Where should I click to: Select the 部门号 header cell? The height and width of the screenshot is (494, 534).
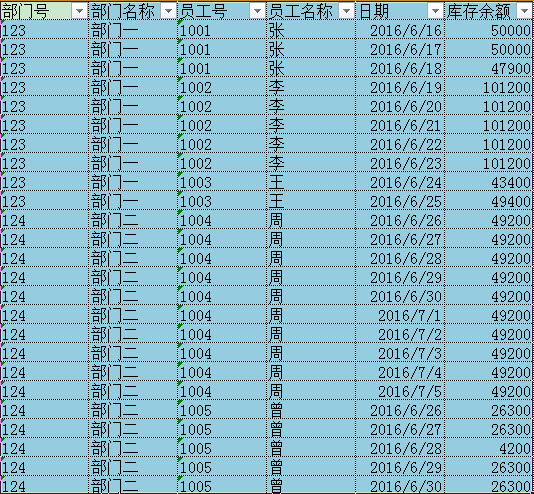[44, 11]
